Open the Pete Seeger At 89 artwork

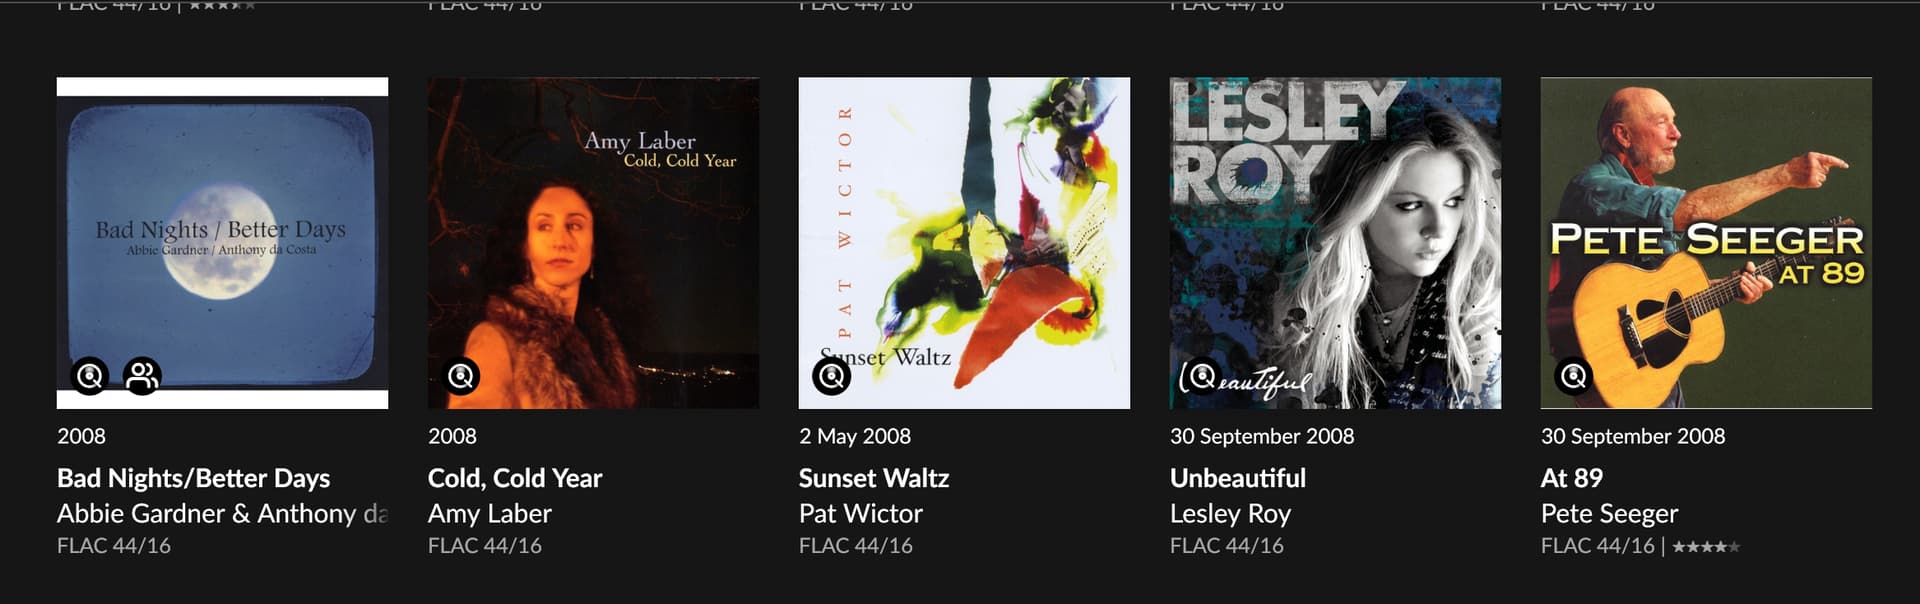[x=1706, y=243]
